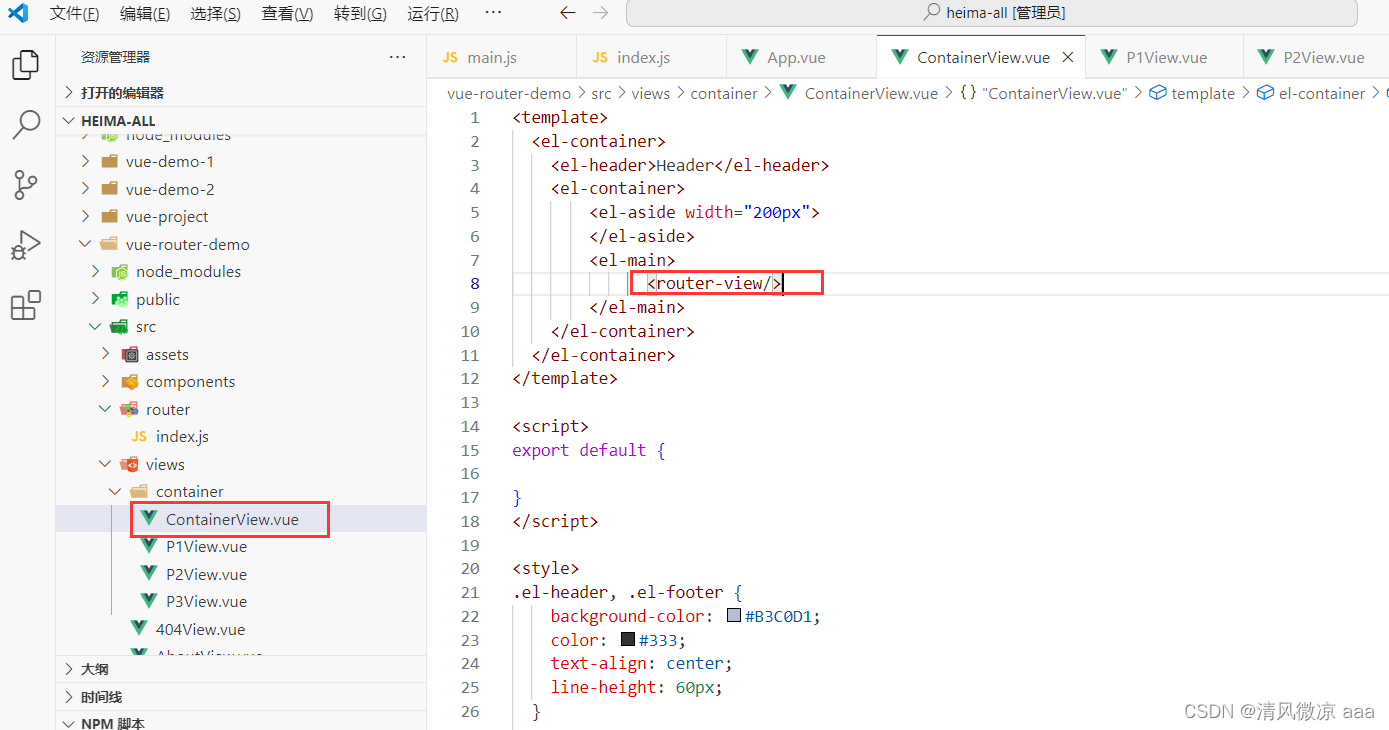Viewport: 1389px width, 730px height.
Task: Expand the 时间线 timeline section
Action: tap(69, 697)
